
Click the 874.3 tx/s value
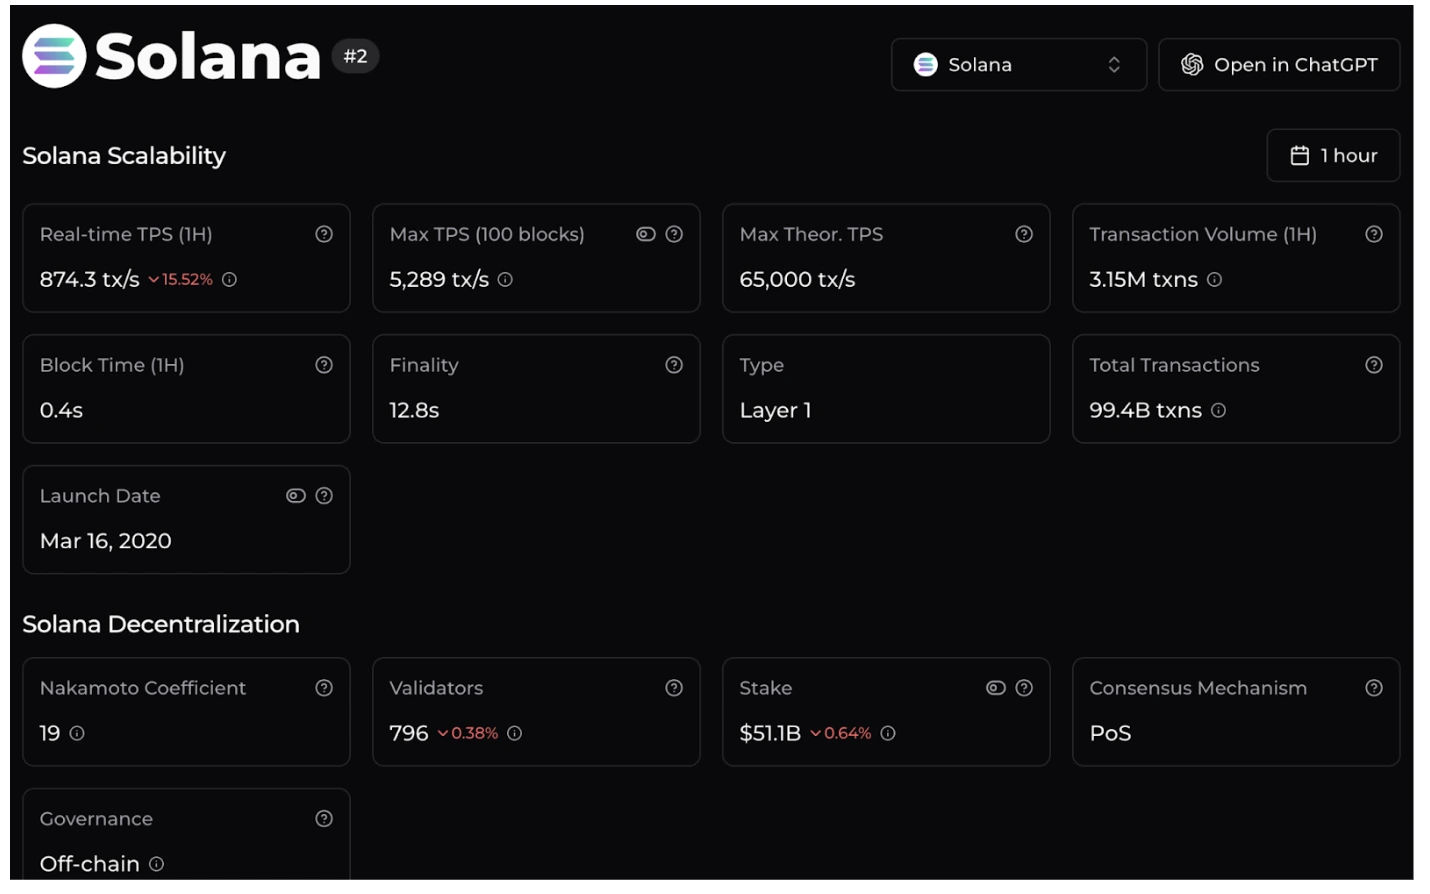coord(89,280)
